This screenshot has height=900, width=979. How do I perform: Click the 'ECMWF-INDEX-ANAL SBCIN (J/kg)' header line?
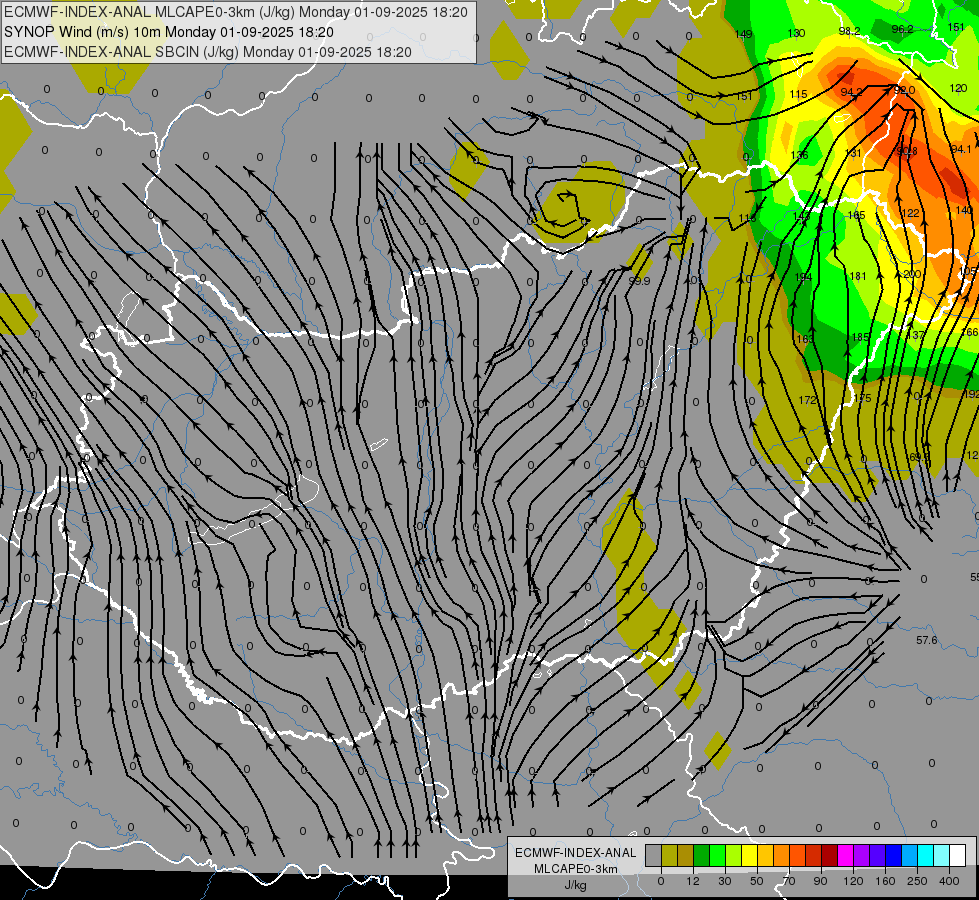point(208,52)
